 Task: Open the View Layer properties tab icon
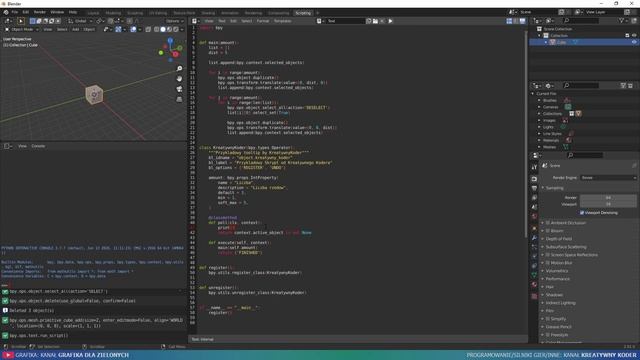(x=534, y=198)
